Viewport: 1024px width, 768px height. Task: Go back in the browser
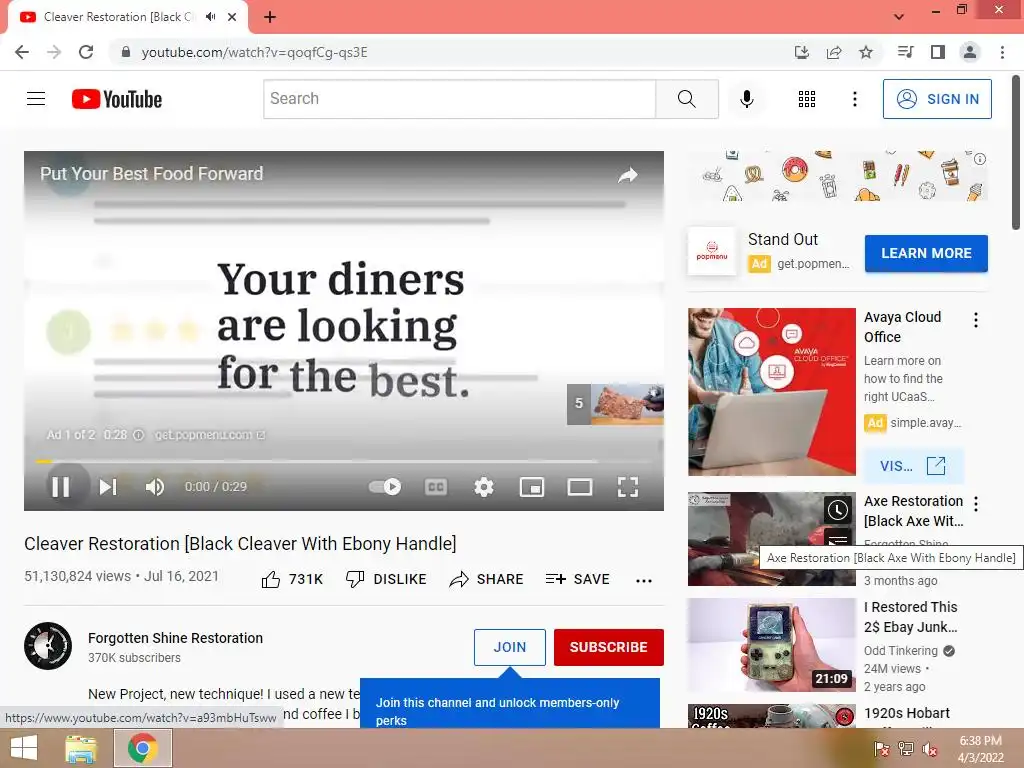[x=22, y=52]
